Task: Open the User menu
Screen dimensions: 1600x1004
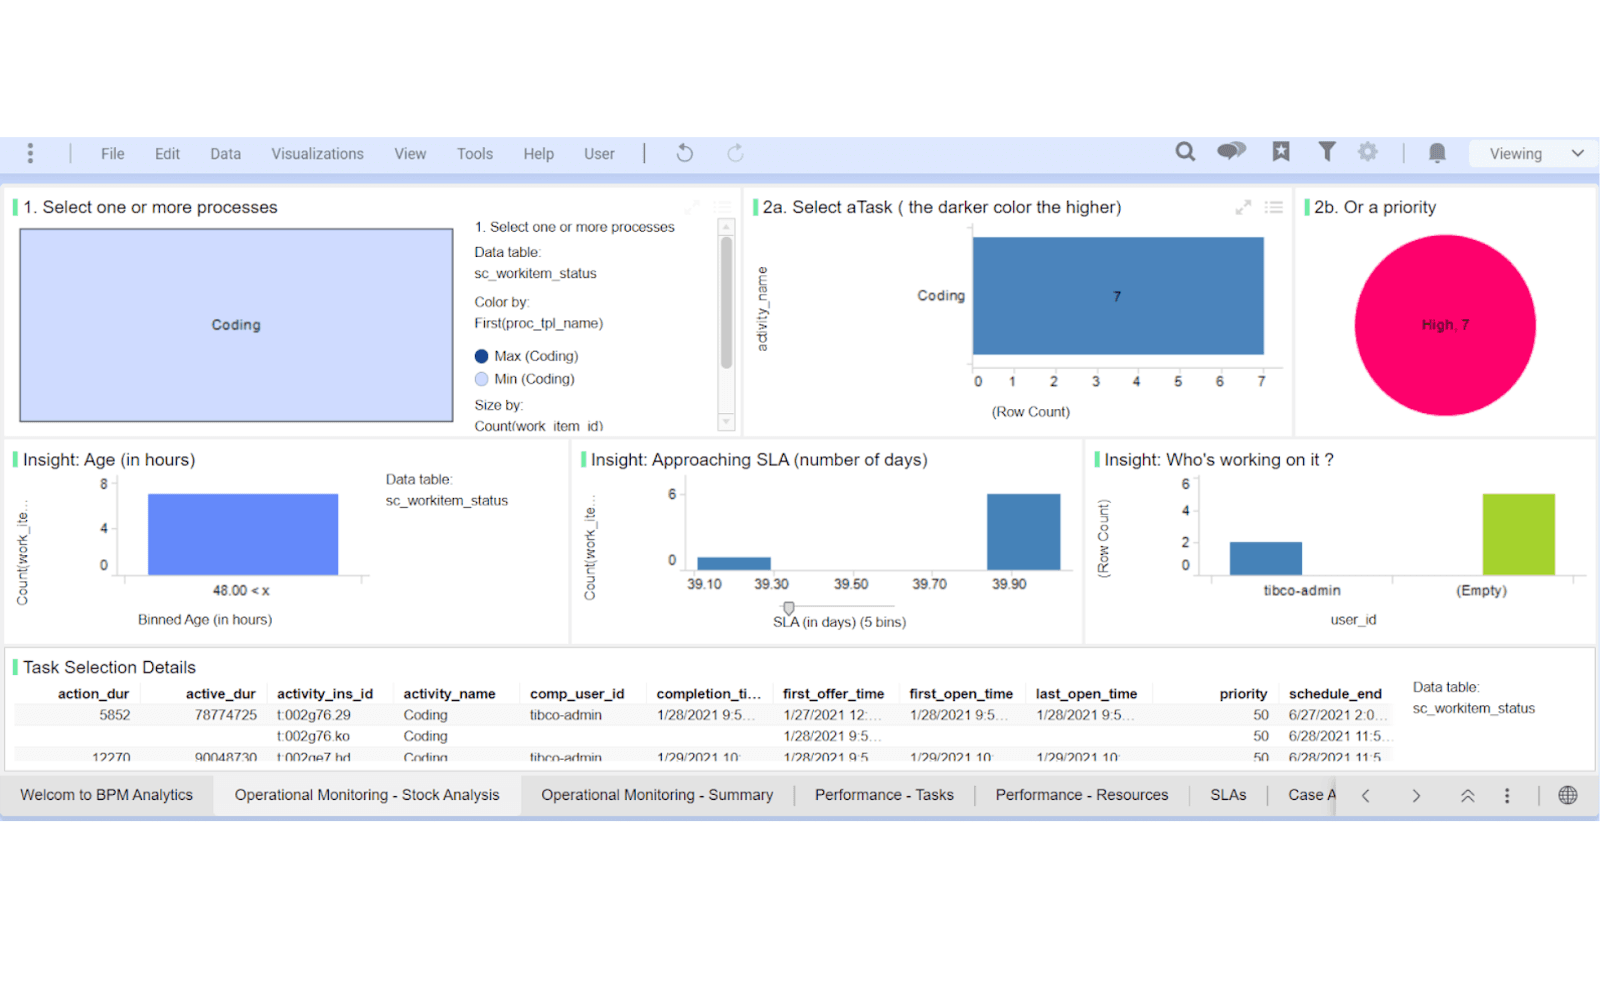Action: [599, 154]
